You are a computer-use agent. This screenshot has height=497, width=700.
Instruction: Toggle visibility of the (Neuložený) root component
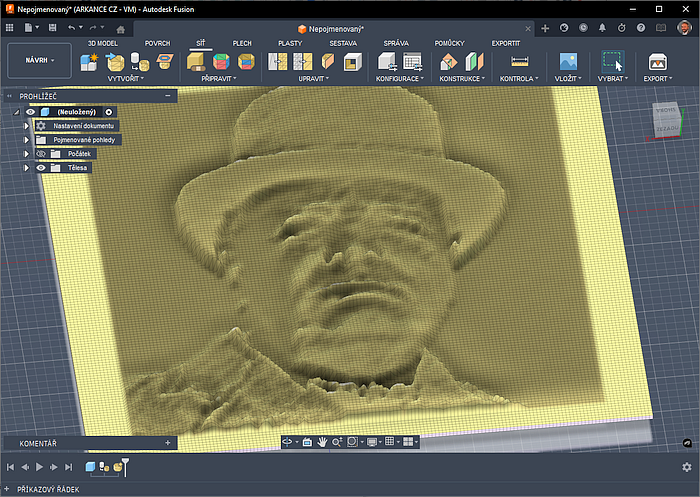click(x=31, y=112)
